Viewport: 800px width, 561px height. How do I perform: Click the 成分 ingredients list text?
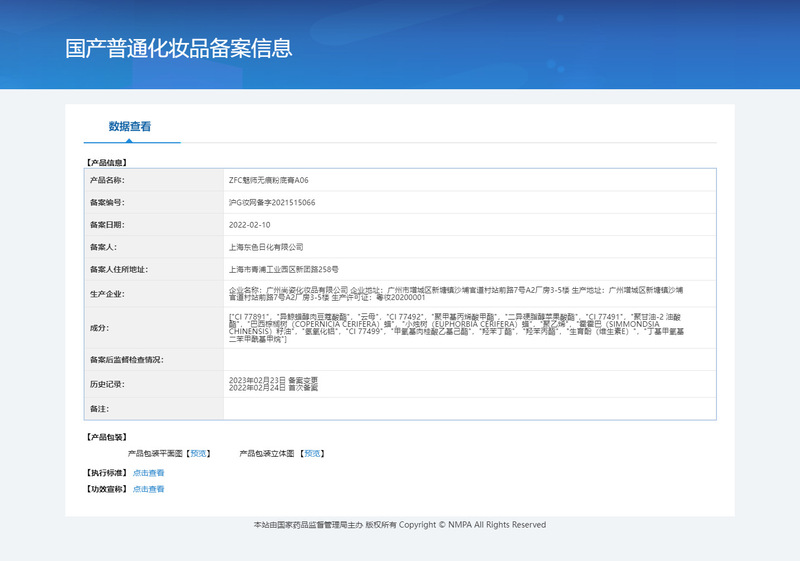(x=456, y=328)
